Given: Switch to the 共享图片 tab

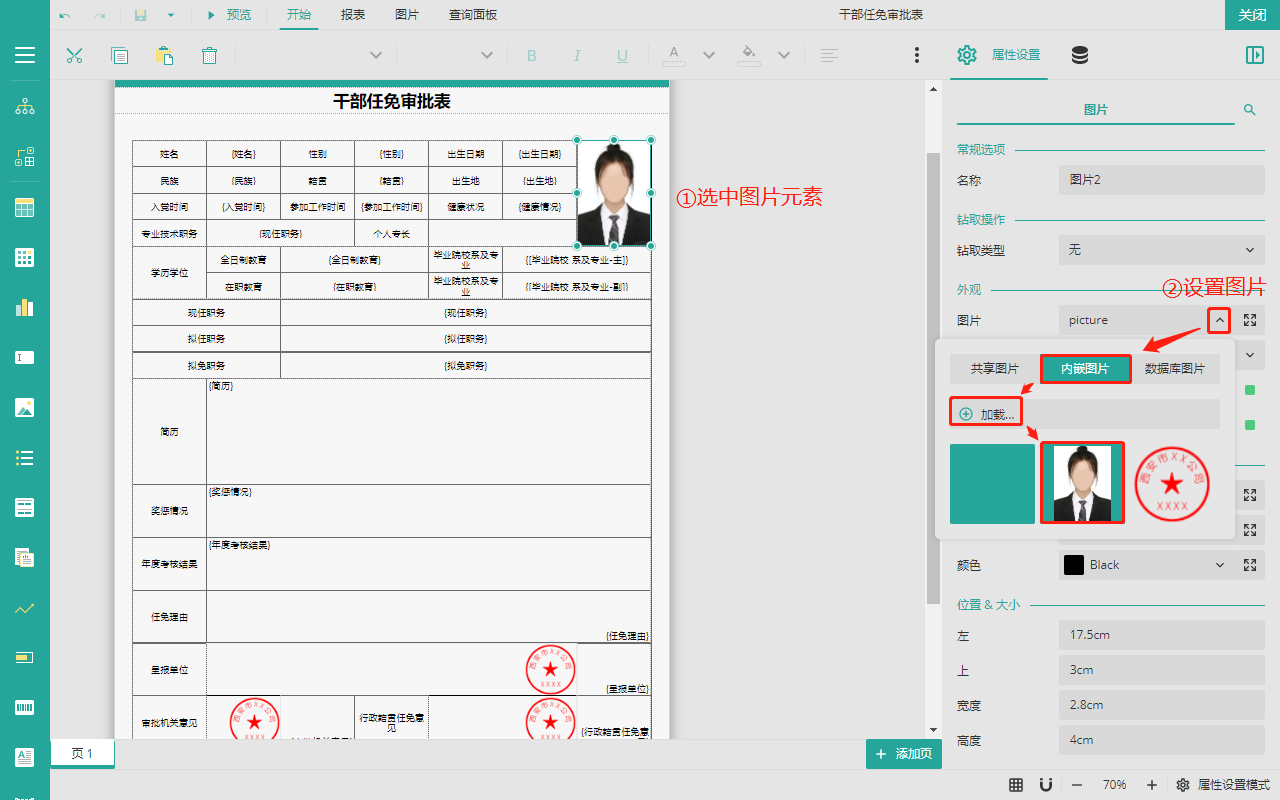Looking at the screenshot, I should point(995,369).
